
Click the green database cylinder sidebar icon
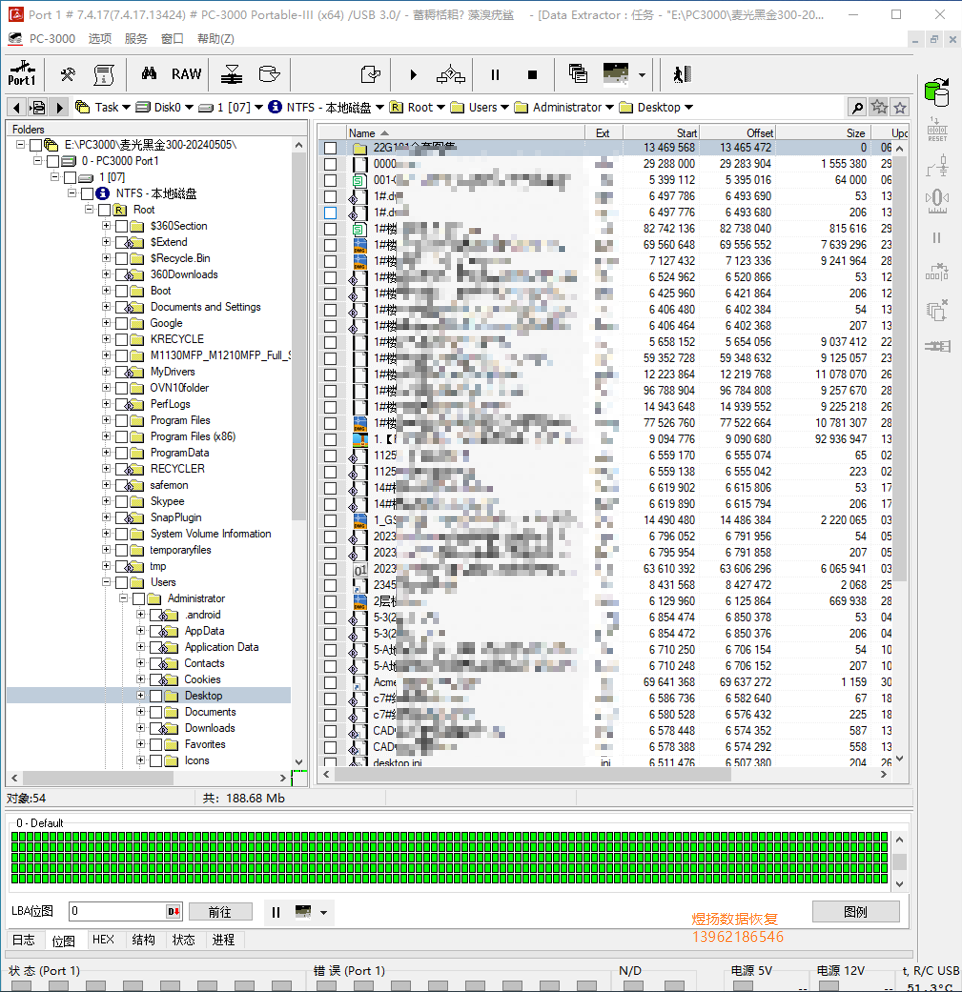pos(937,92)
